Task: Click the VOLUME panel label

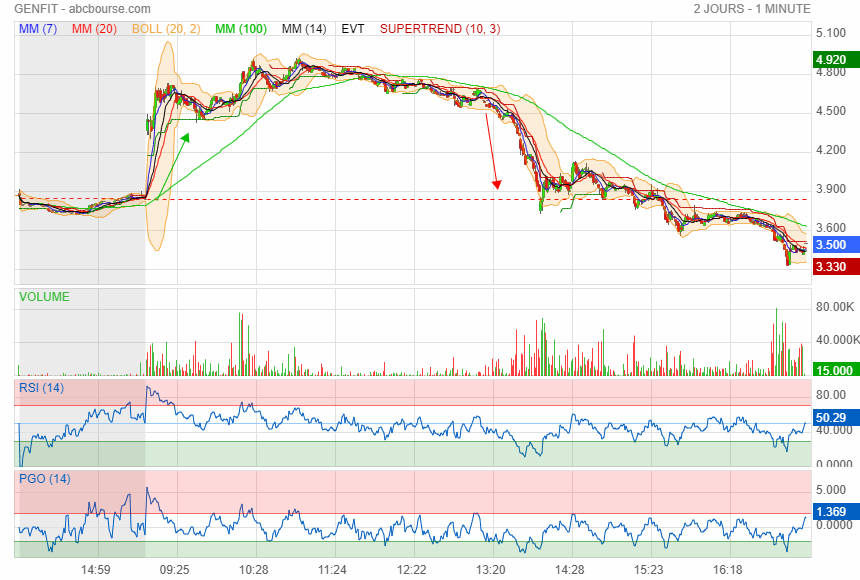Action: coord(44,297)
